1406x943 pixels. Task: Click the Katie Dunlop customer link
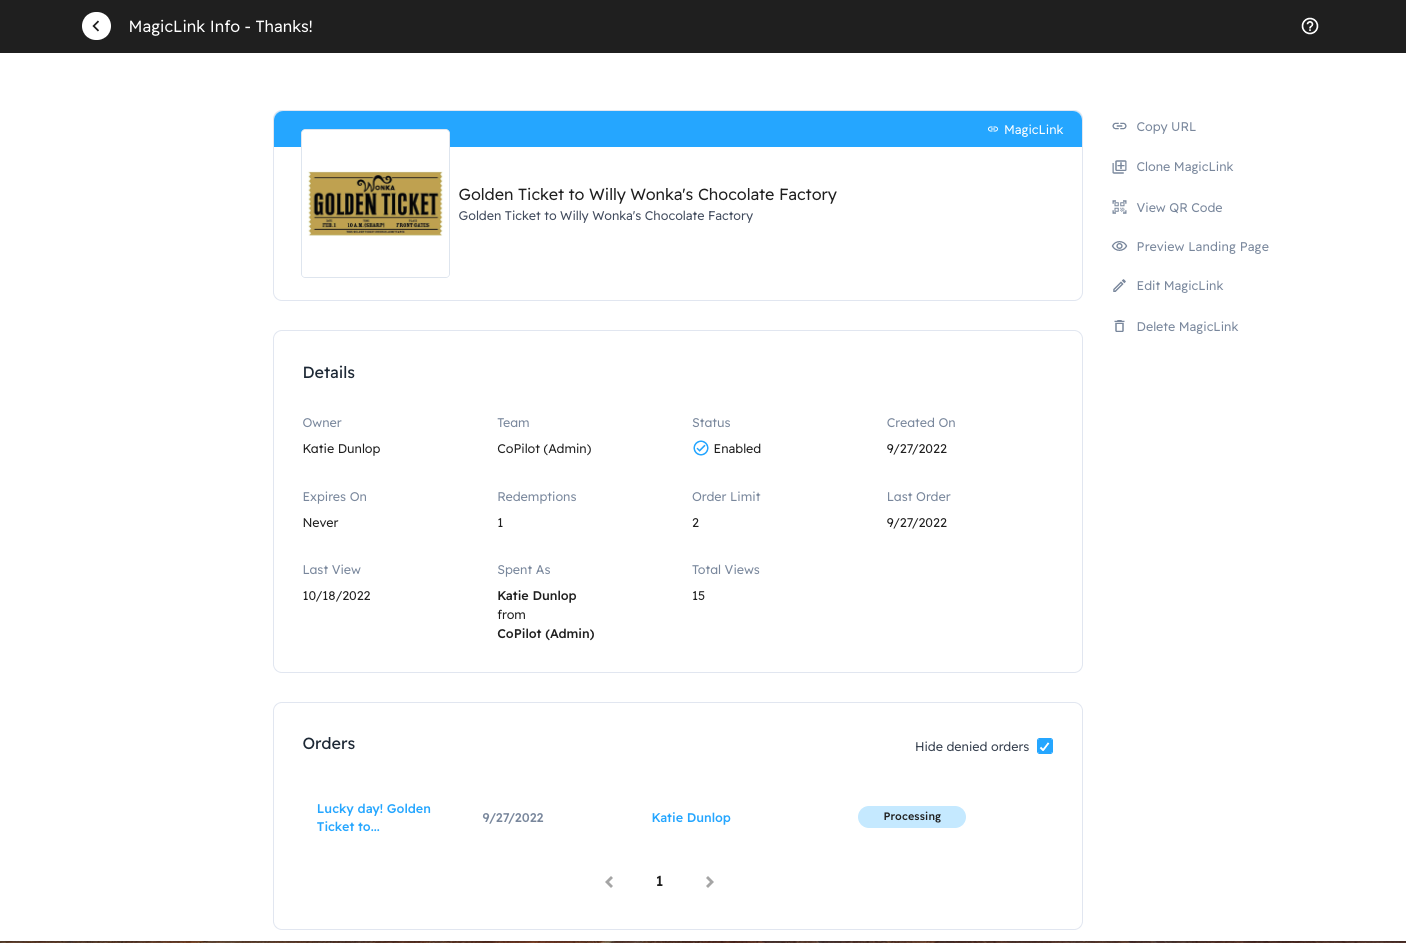(x=691, y=817)
